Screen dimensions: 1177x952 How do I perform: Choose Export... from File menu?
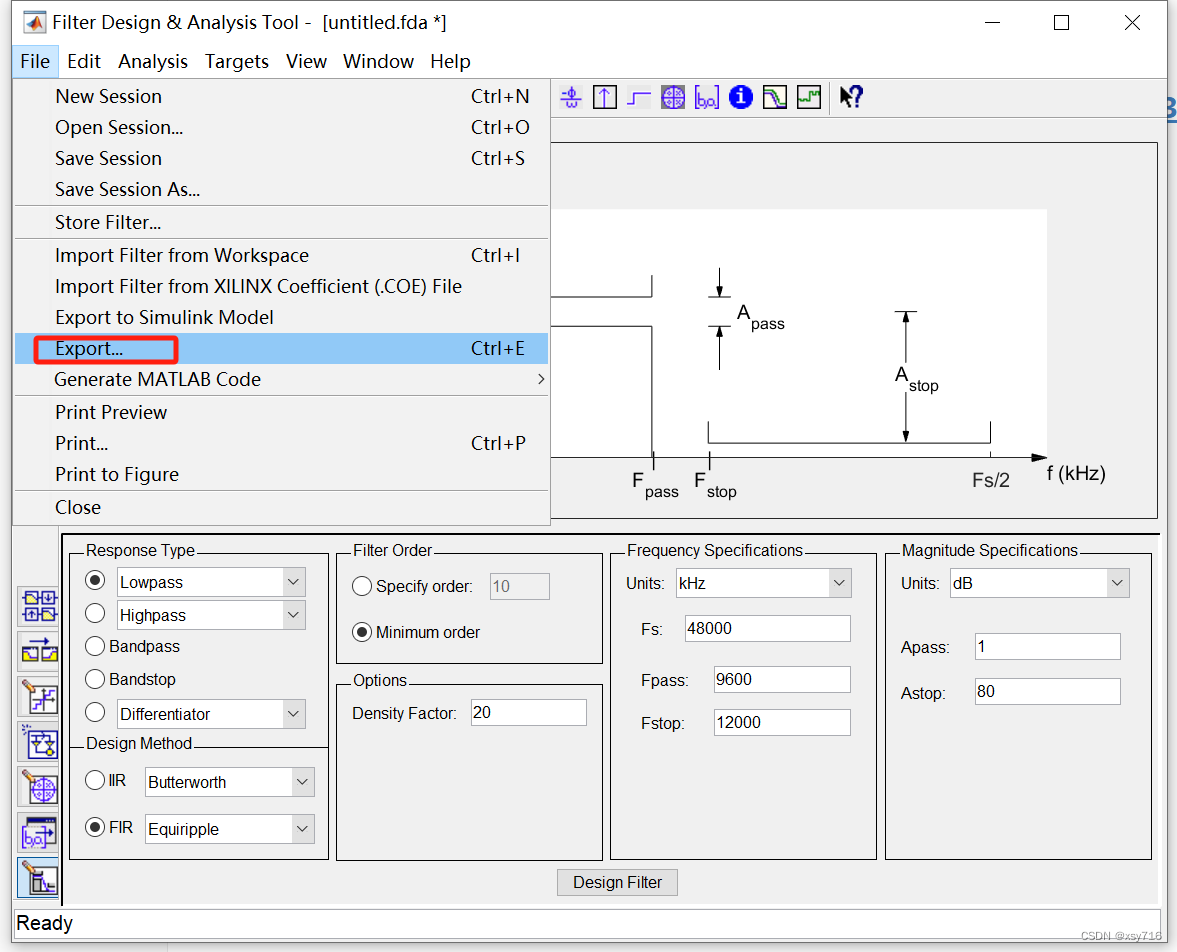click(x=281, y=348)
